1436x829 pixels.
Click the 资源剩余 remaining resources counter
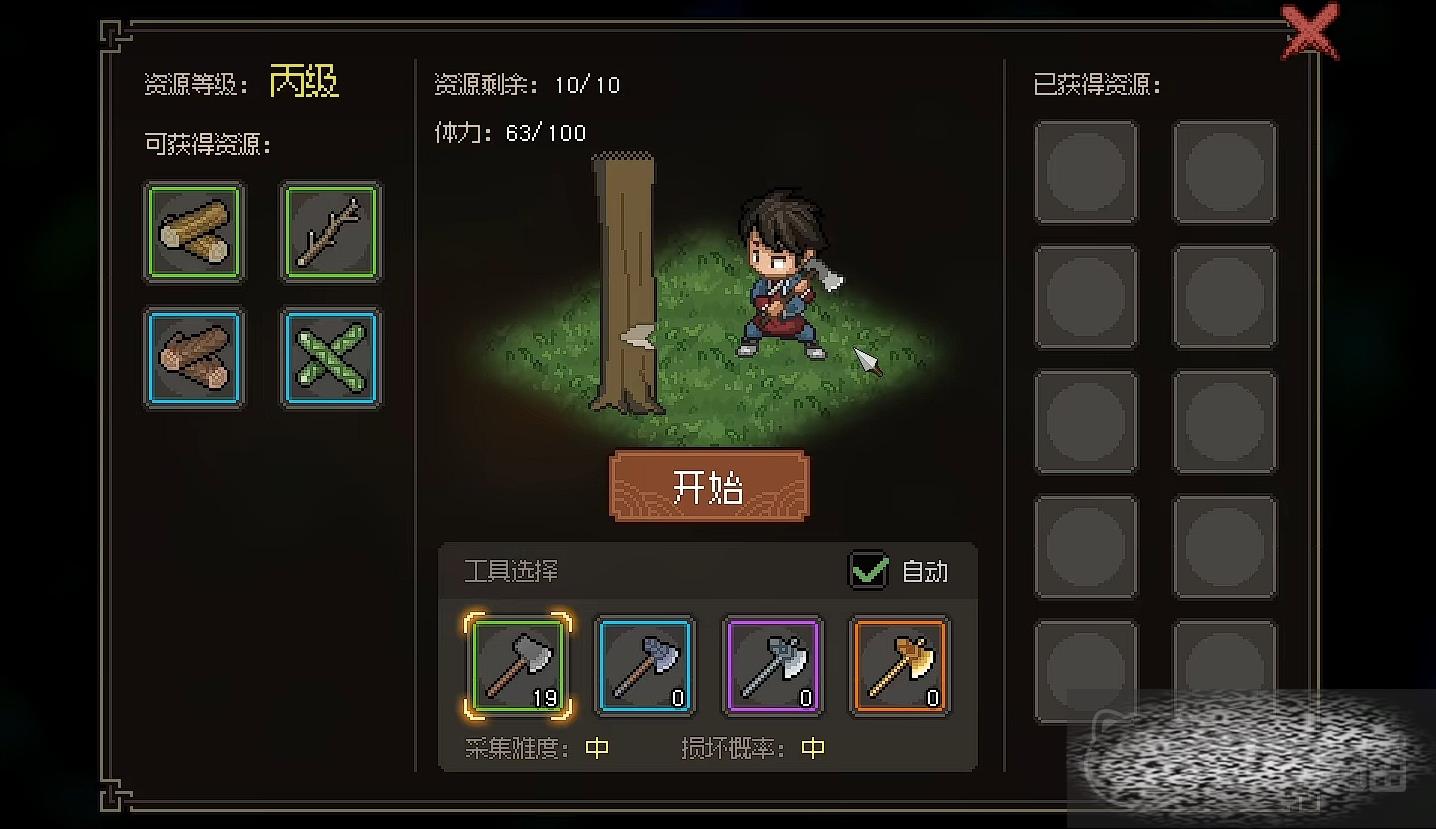tap(527, 85)
